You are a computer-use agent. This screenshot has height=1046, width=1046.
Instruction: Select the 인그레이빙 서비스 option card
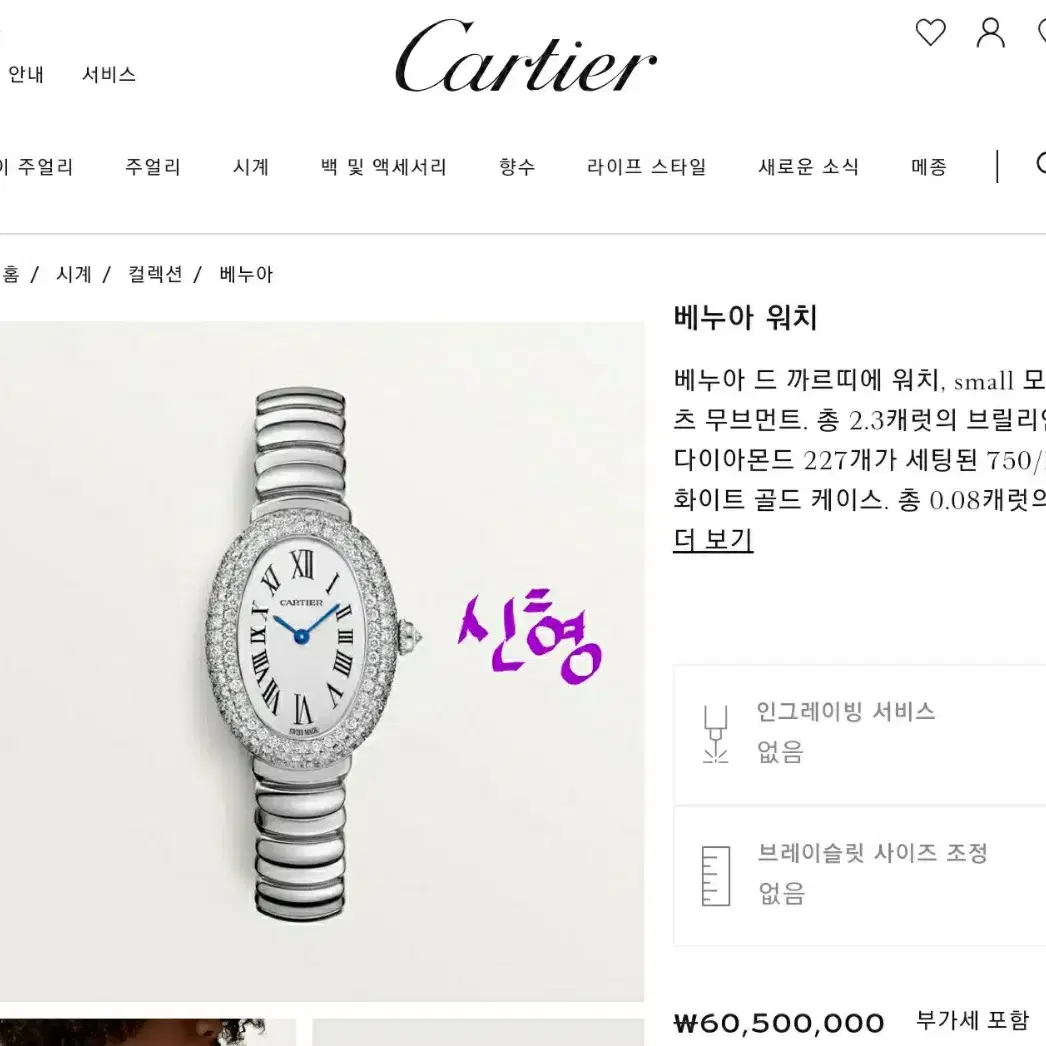click(x=859, y=734)
